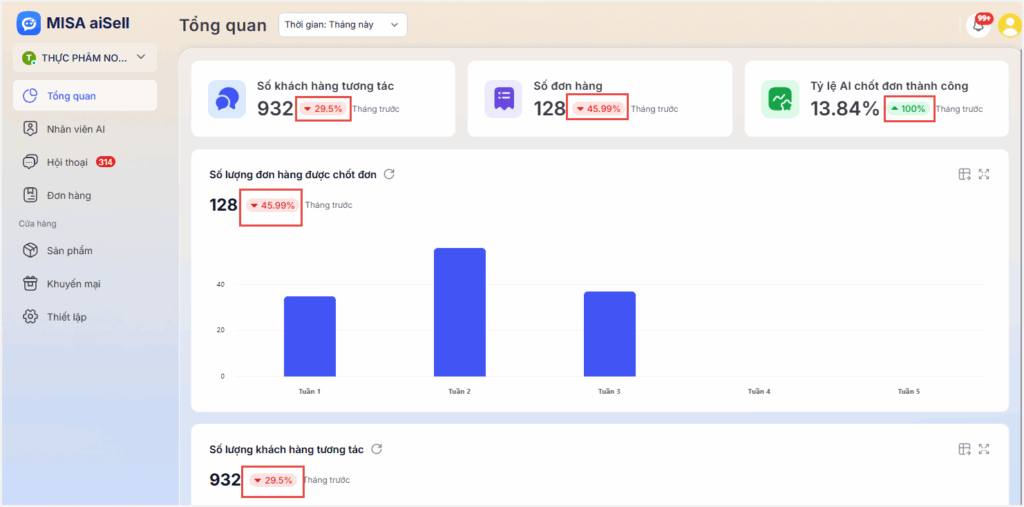
Task: Open Hội thoại conversations menu item
Action: (x=68, y=162)
